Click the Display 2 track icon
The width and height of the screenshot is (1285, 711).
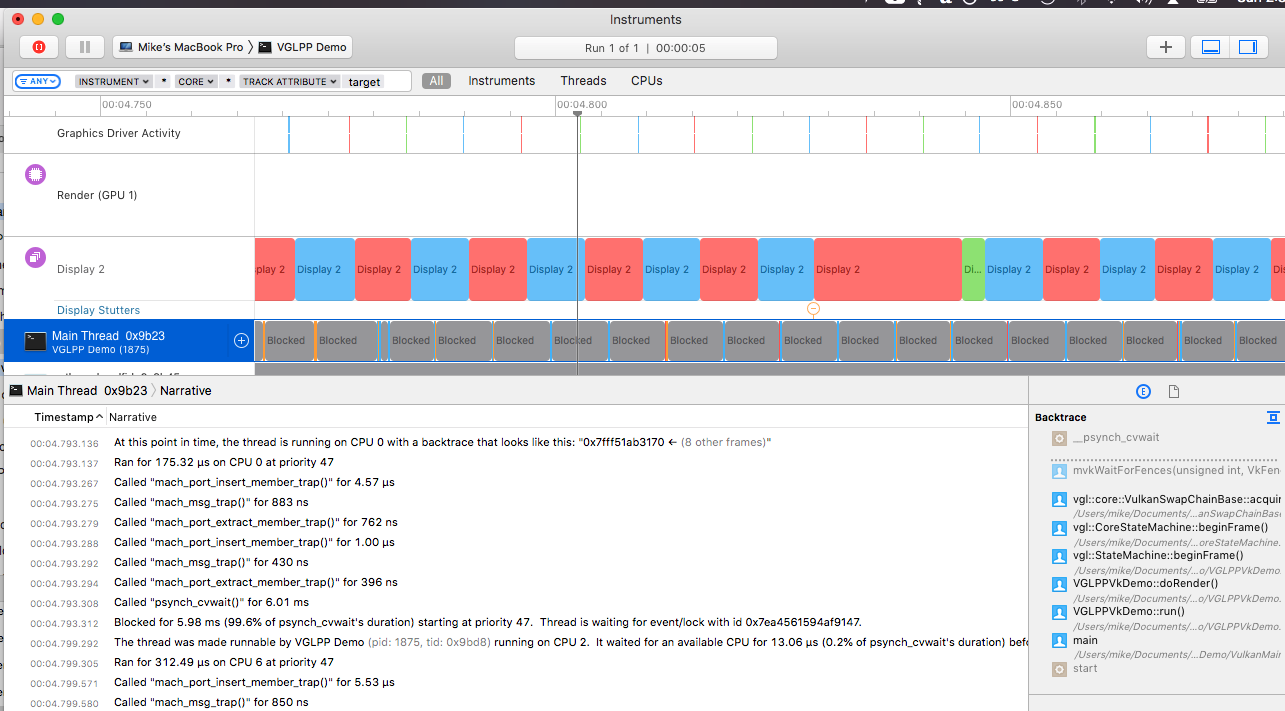pyautogui.click(x=35, y=258)
